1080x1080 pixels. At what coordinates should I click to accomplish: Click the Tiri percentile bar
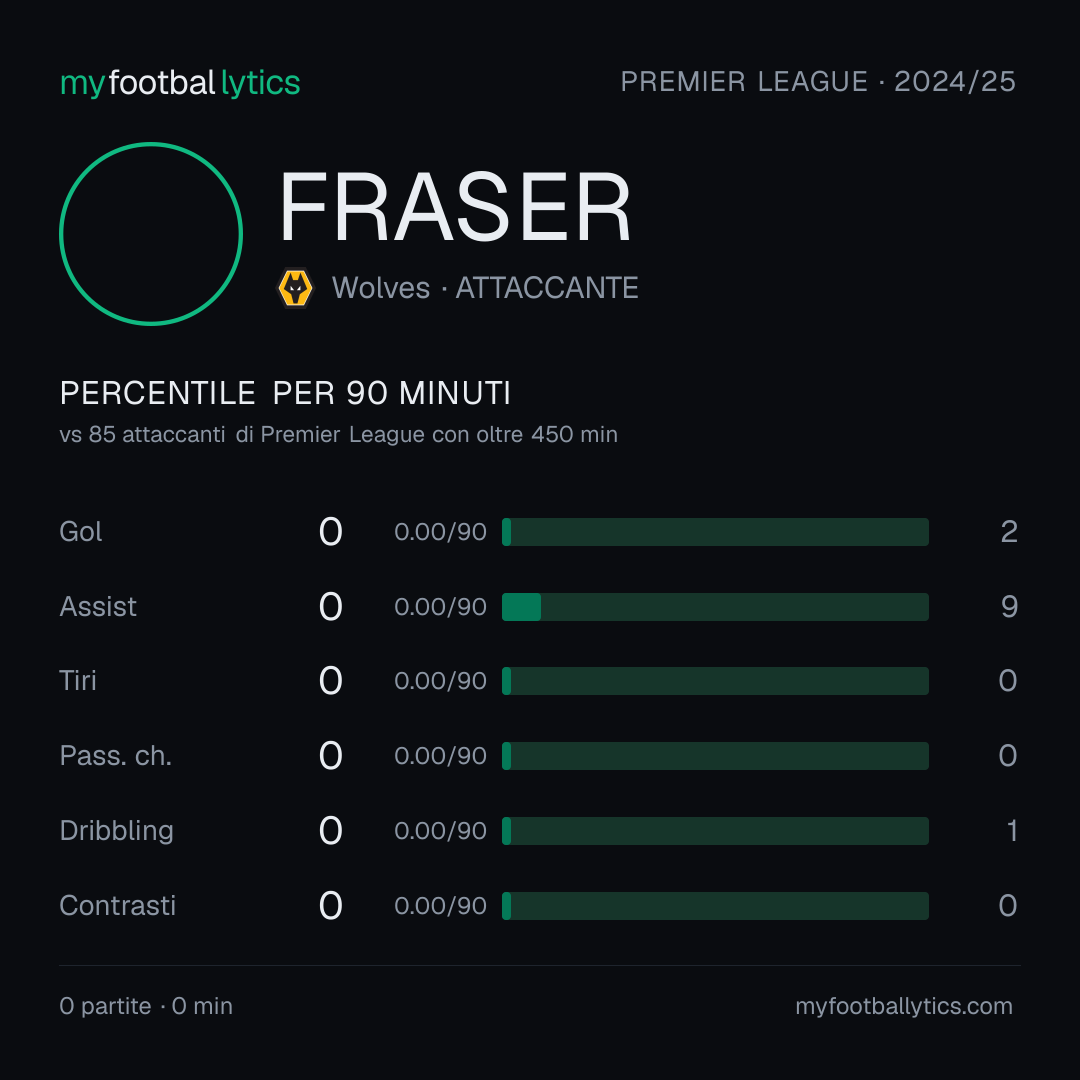[x=715, y=681]
